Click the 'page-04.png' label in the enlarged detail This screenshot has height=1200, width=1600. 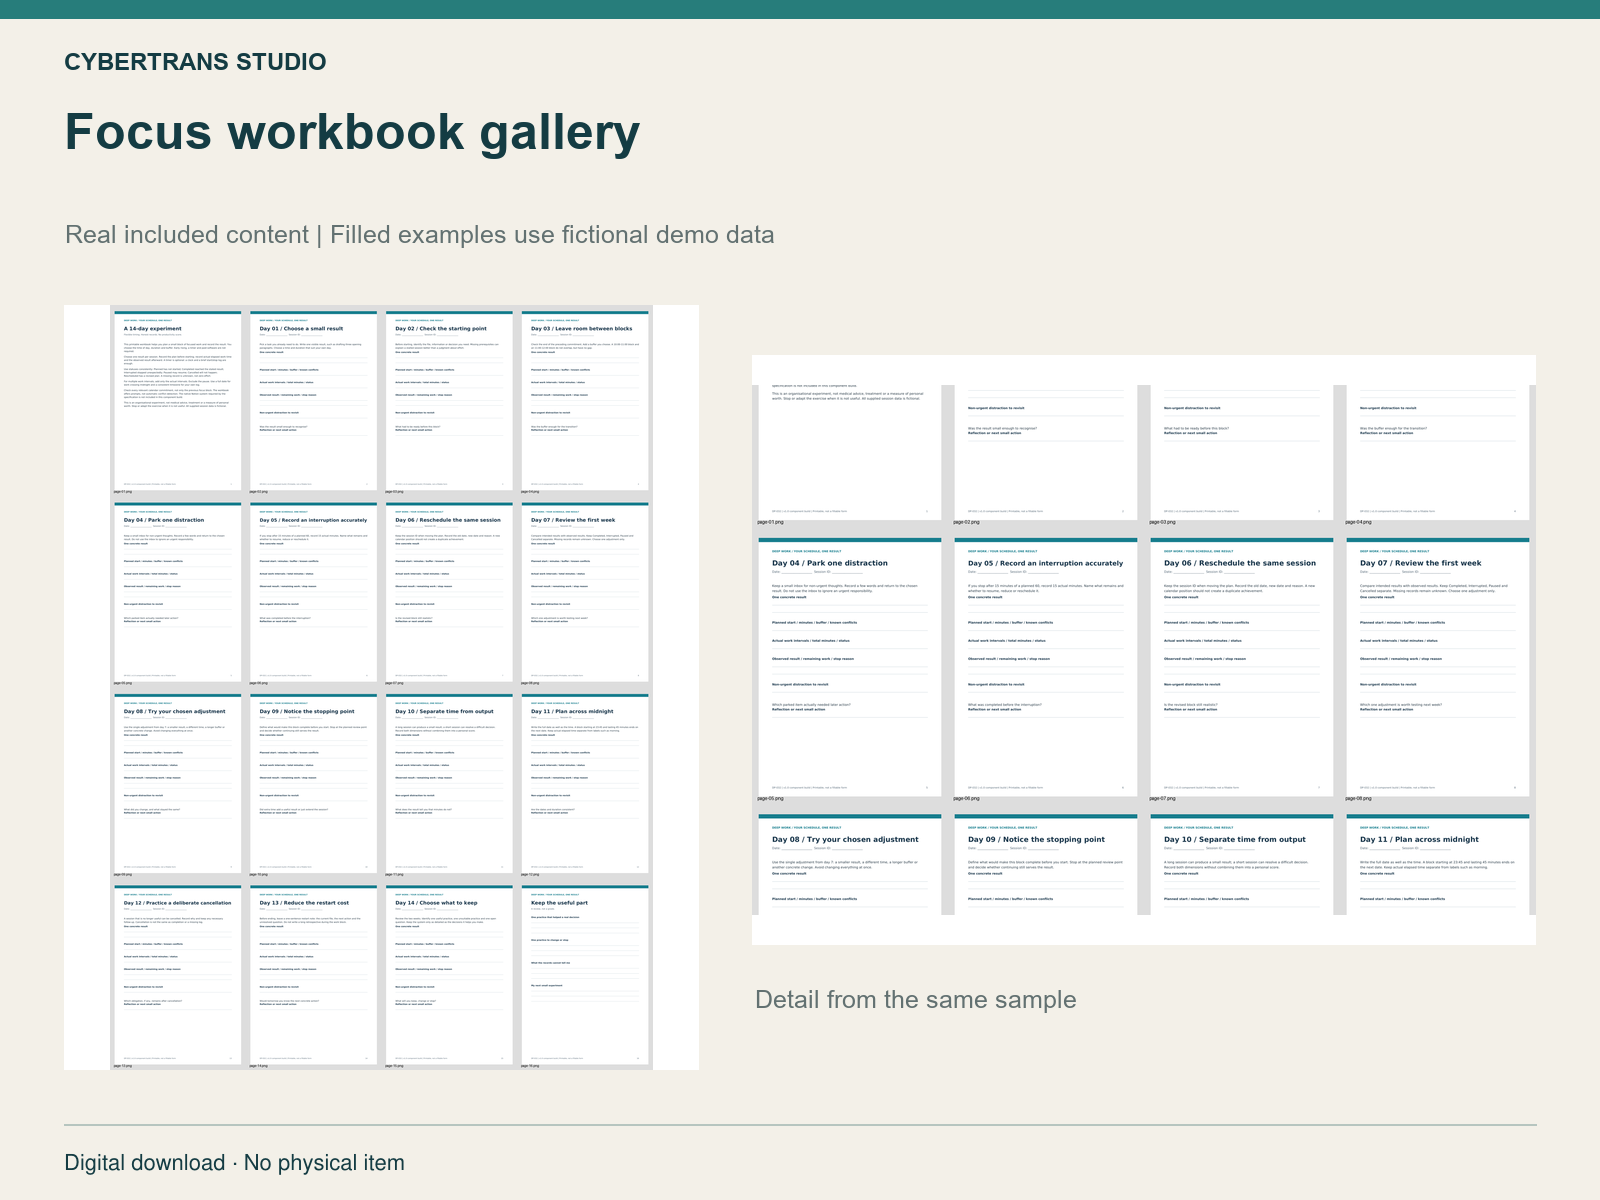(1358, 522)
